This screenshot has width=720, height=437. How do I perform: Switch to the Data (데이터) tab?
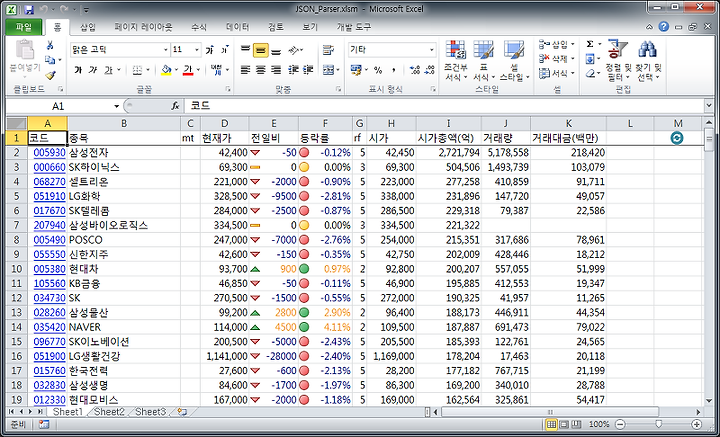(x=237, y=27)
